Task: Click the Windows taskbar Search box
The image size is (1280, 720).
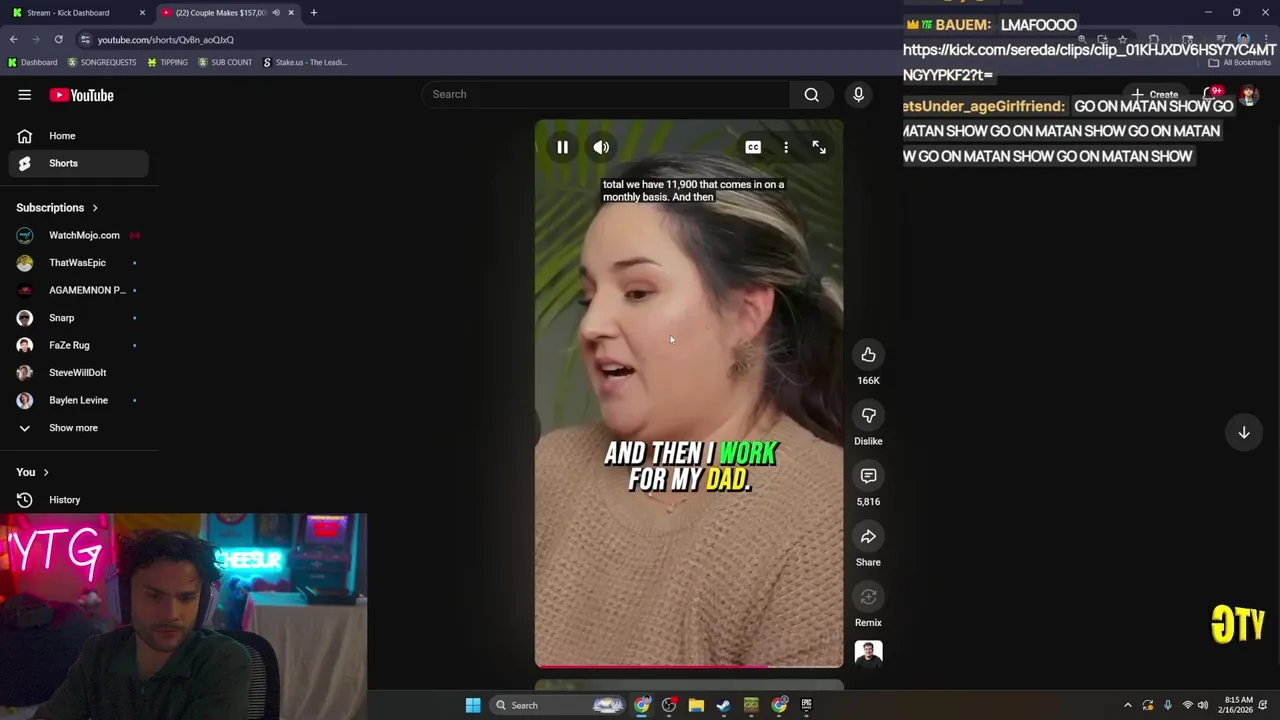Action: pyautogui.click(x=560, y=705)
